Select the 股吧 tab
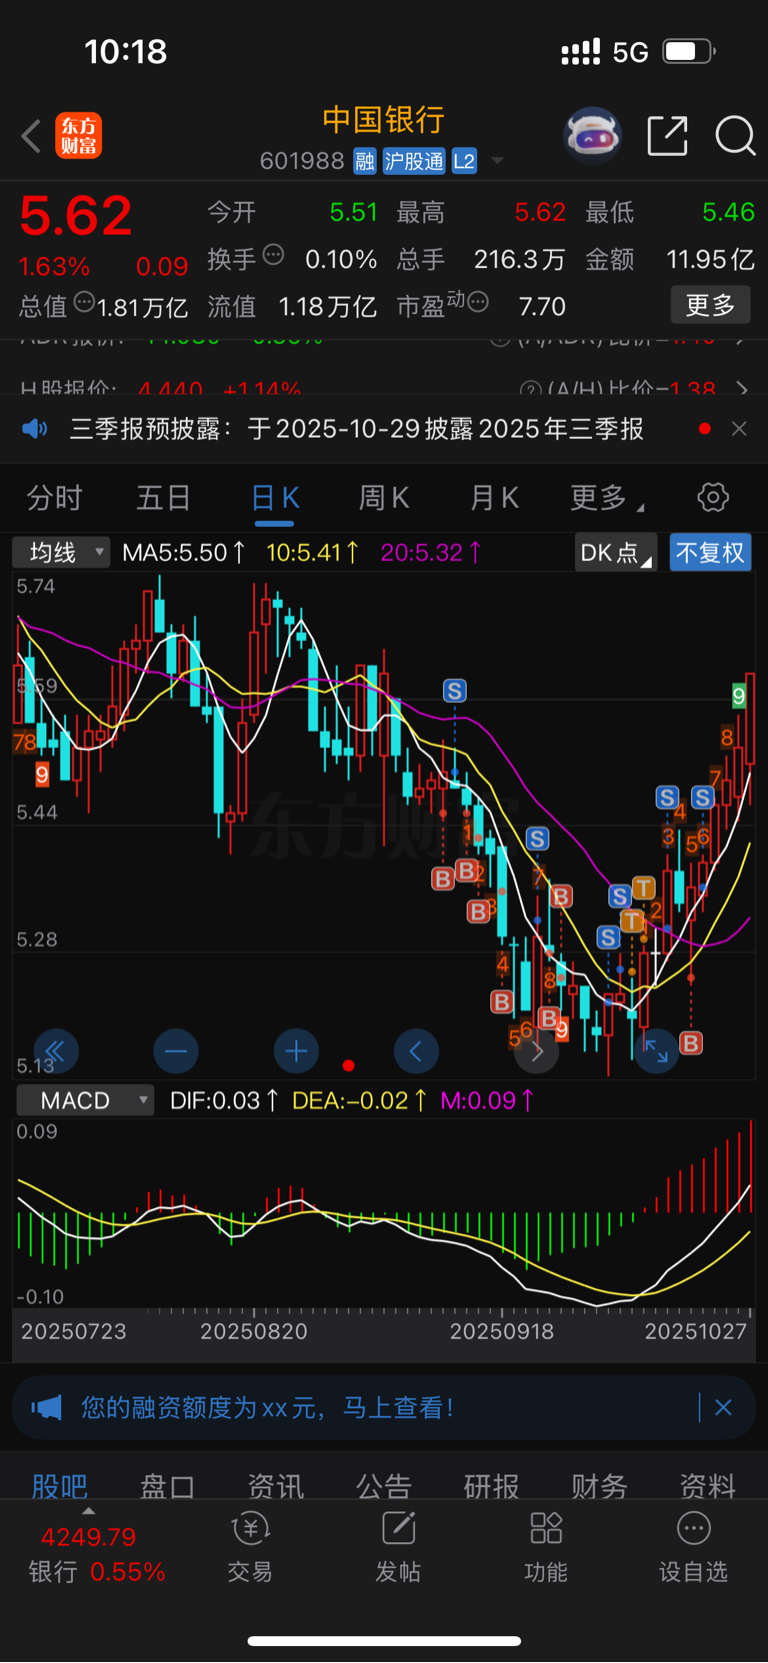The height and width of the screenshot is (1663, 768). (60, 1486)
